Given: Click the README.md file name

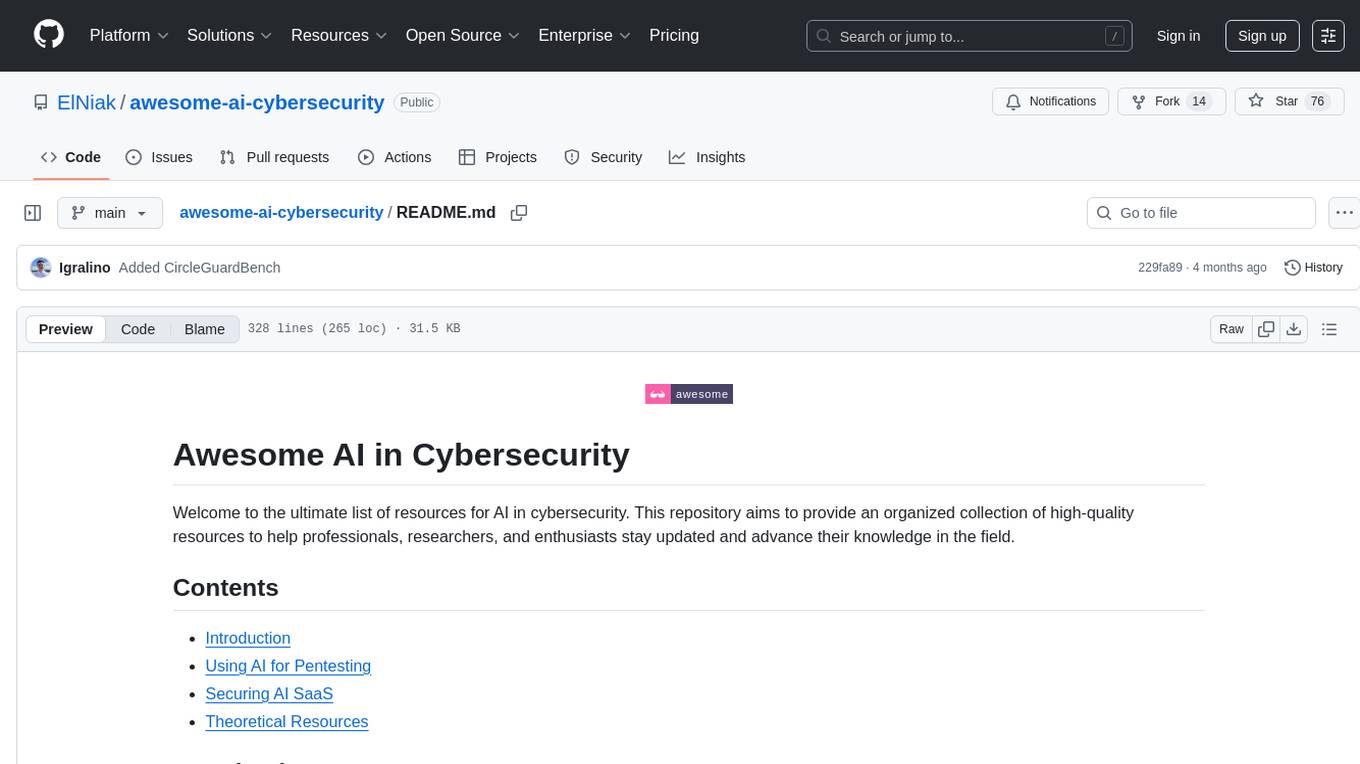Looking at the screenshot, I should click(446, 212).
